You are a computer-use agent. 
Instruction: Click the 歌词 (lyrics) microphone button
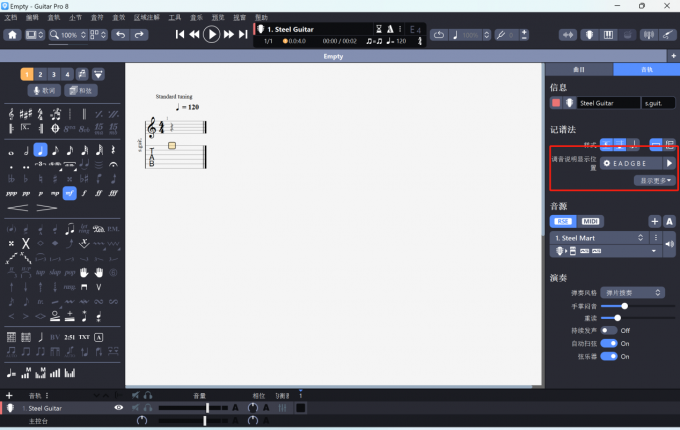tap(41, 90)
